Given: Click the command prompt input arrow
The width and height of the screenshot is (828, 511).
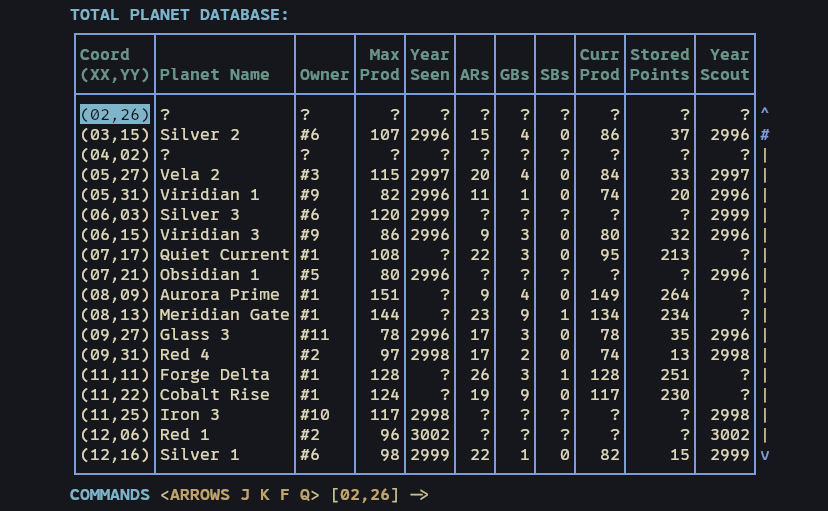Looking at the screenshot, I should [418, 495].
